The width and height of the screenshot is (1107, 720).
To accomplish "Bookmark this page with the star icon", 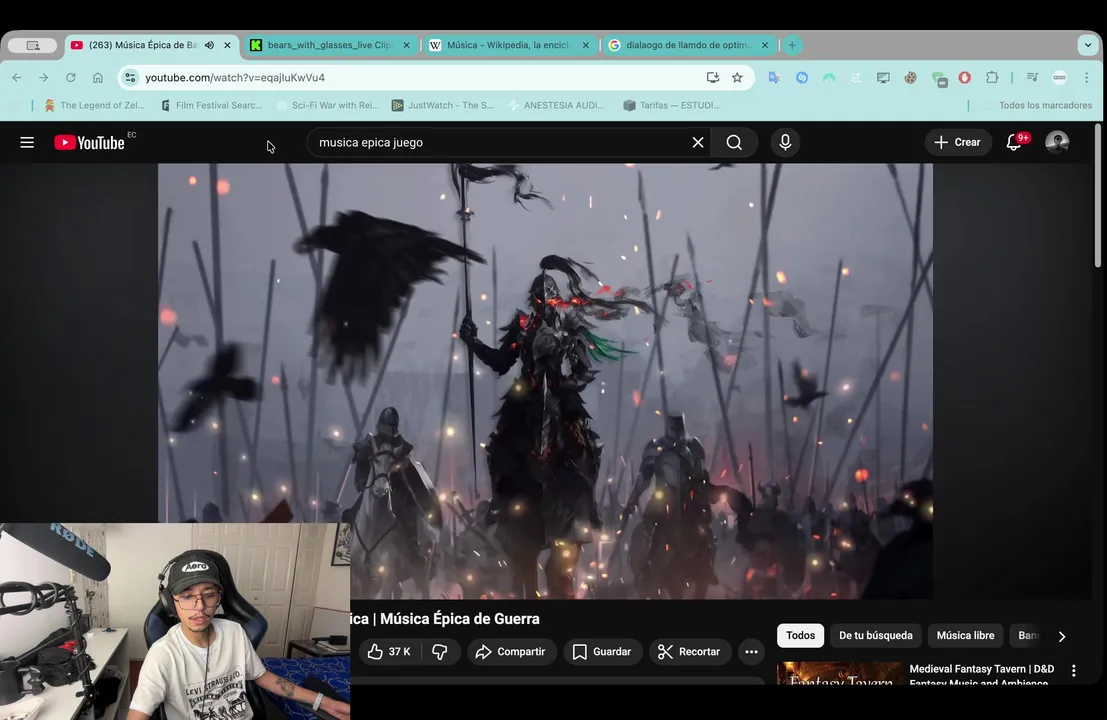I will click(737, 78).
